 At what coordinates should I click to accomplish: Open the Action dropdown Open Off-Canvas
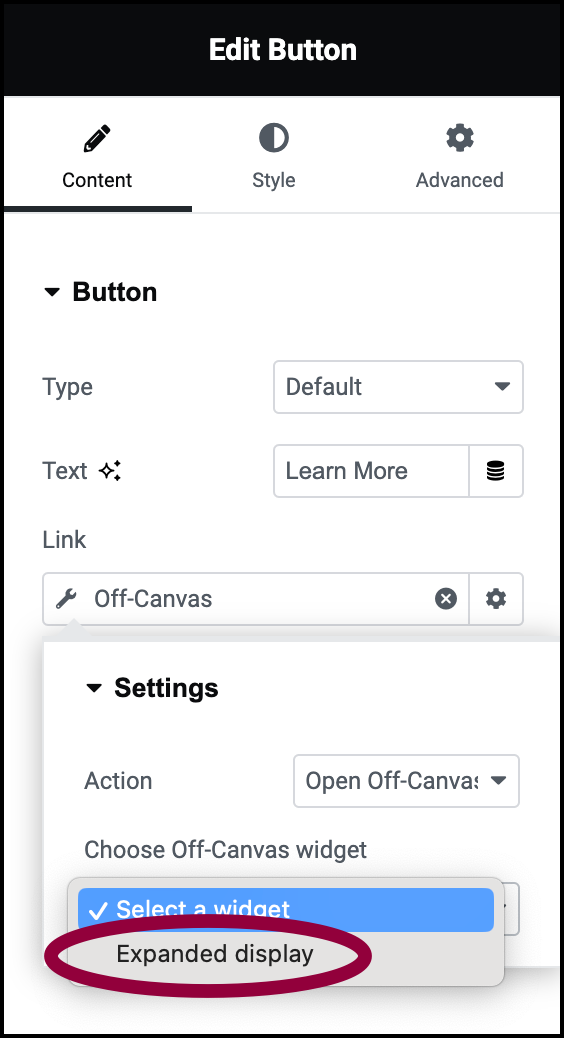[406, 781]
